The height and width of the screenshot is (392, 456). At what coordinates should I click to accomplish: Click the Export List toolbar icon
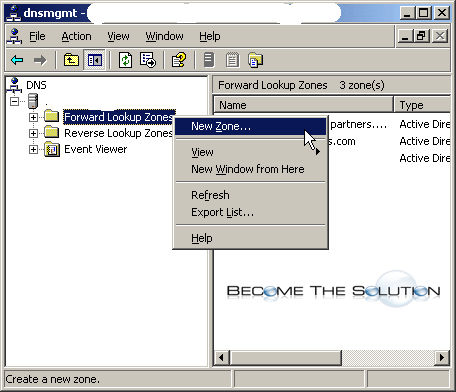[x=148, y=60]
